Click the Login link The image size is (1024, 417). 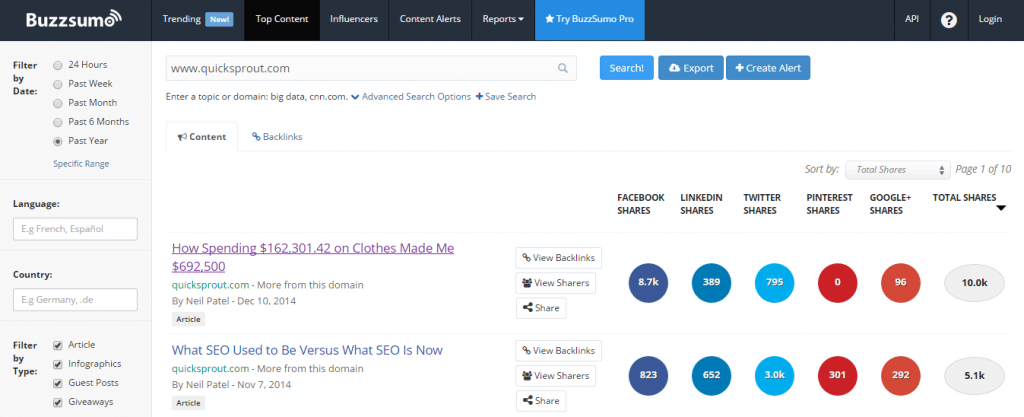point(990,20)
